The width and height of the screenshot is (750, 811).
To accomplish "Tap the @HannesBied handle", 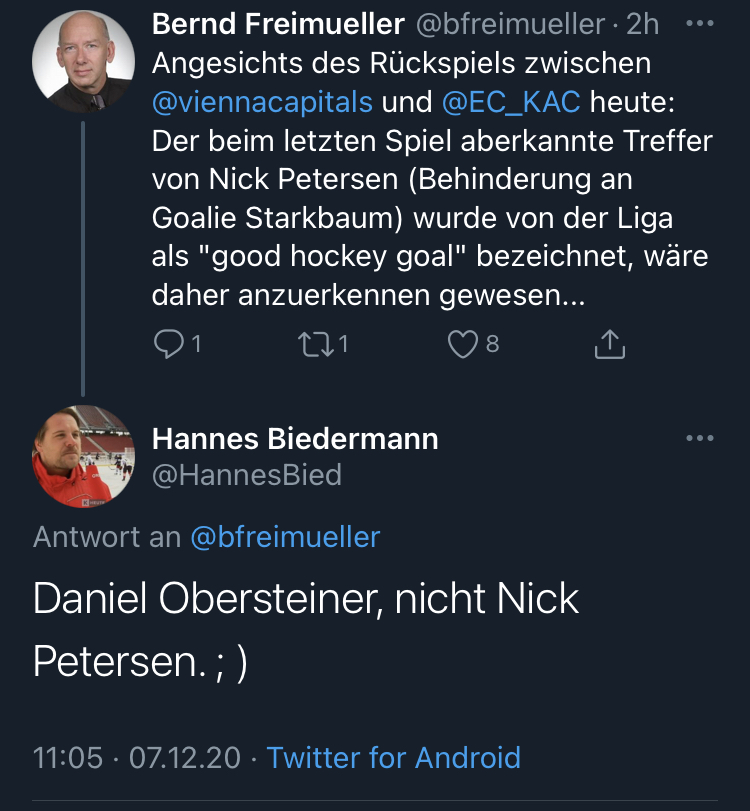I will 246,474.
